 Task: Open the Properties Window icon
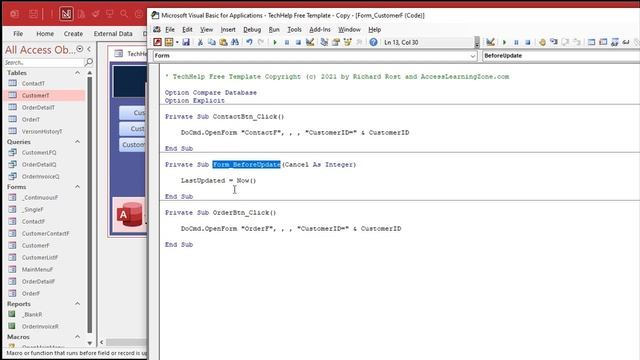coord(336,42)
